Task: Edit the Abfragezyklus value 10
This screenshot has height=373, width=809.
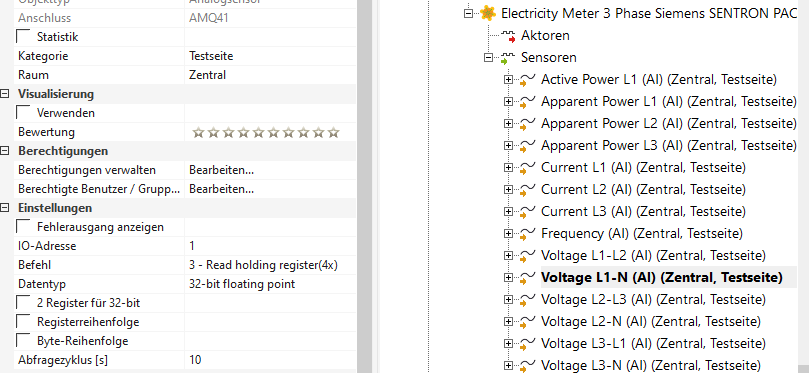Action: (x=270, y=360)
